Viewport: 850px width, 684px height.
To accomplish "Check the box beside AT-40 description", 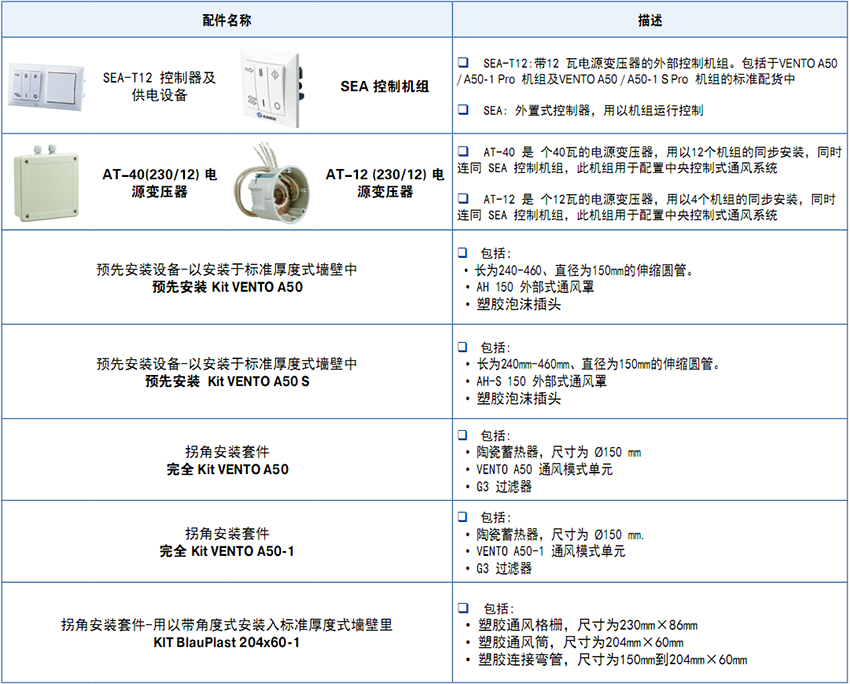I will (463, 152).
